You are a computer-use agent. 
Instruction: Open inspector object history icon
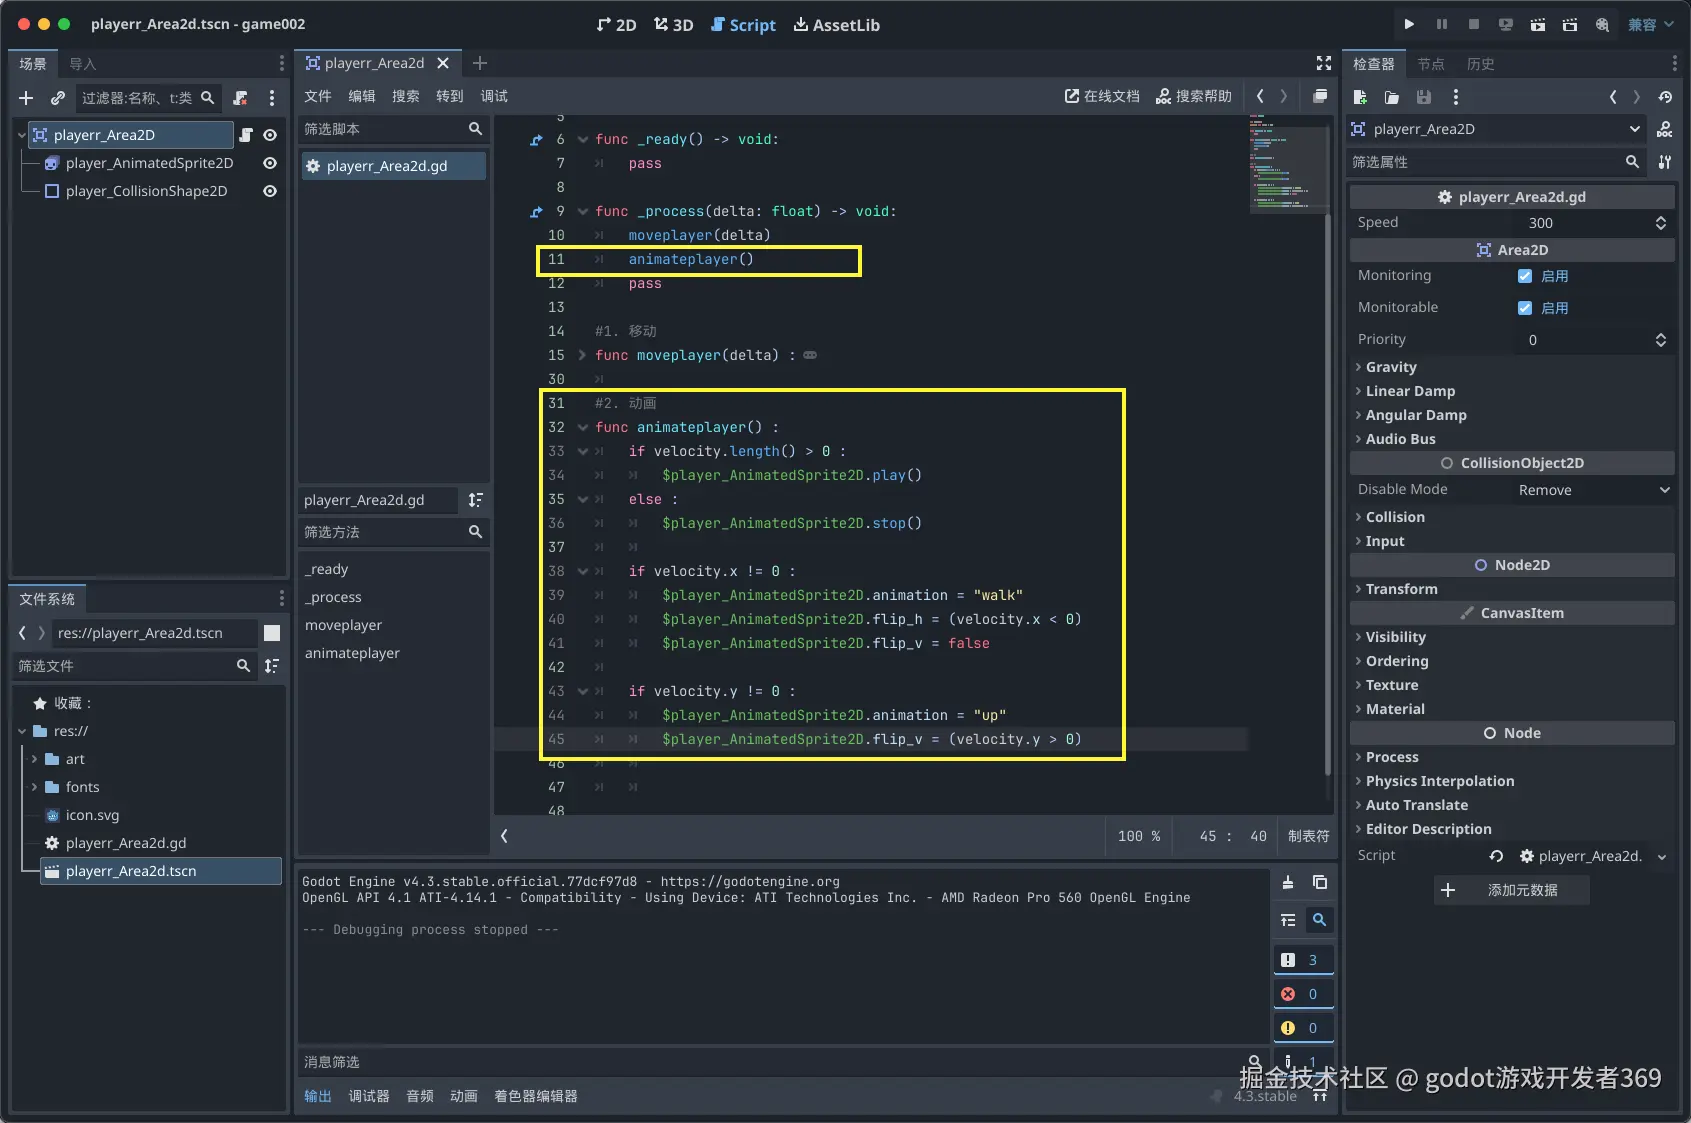(x=1665, y=97)
